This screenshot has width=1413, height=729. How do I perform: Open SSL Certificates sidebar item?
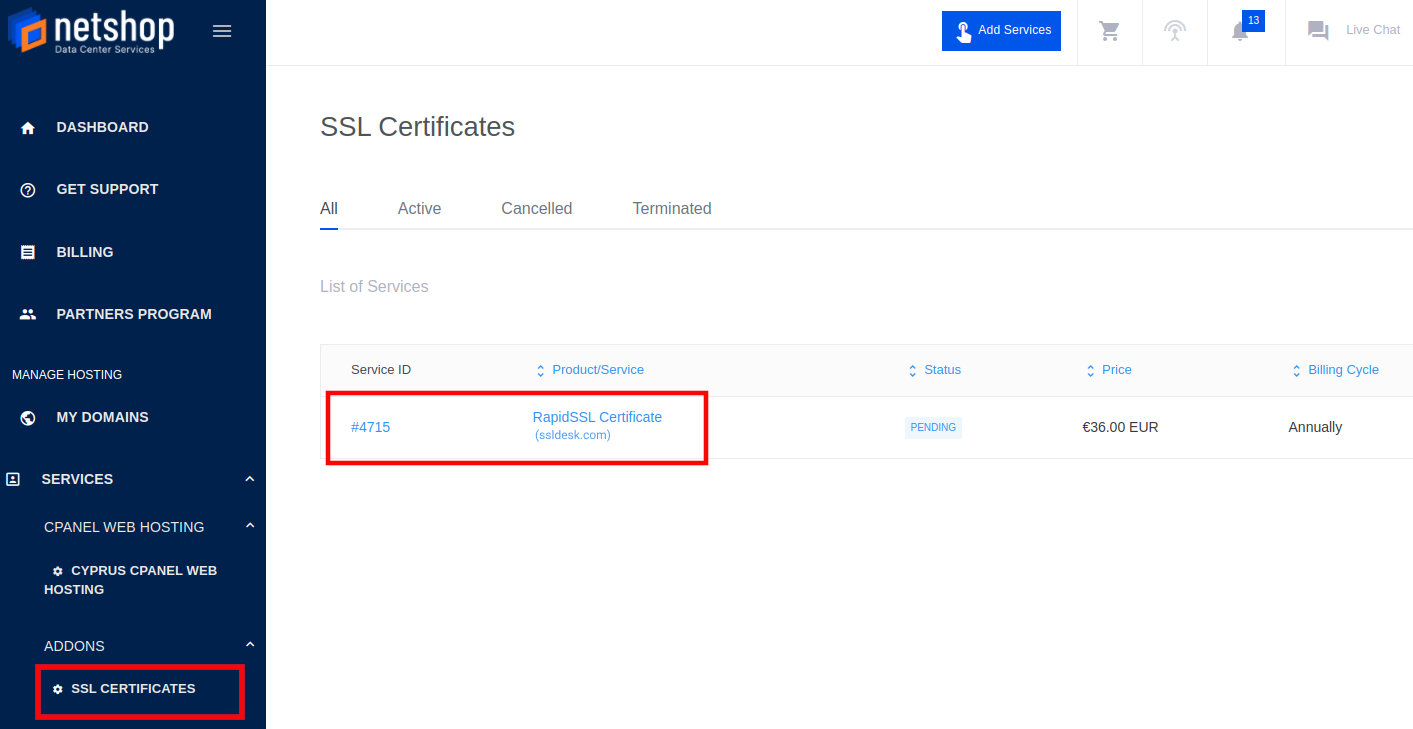pos(133,689)
